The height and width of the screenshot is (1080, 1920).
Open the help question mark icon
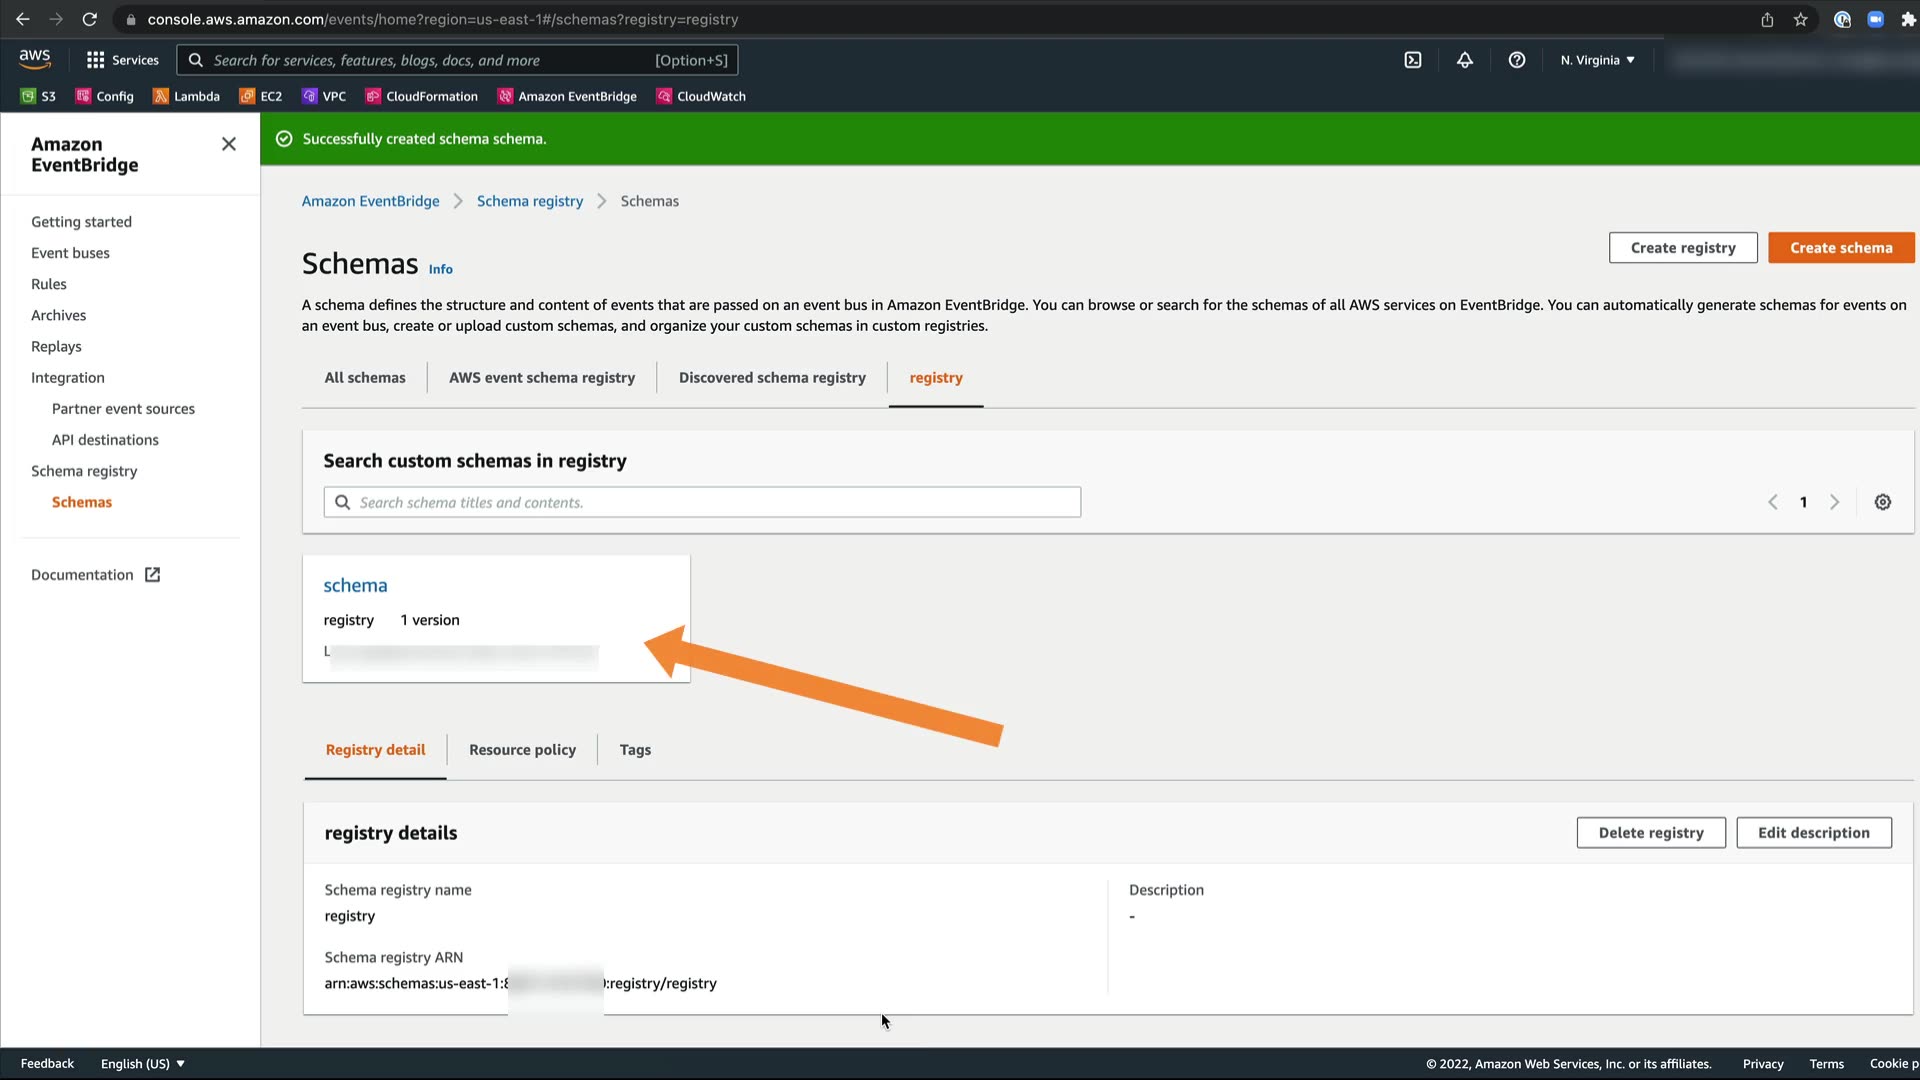point(1517,60)
